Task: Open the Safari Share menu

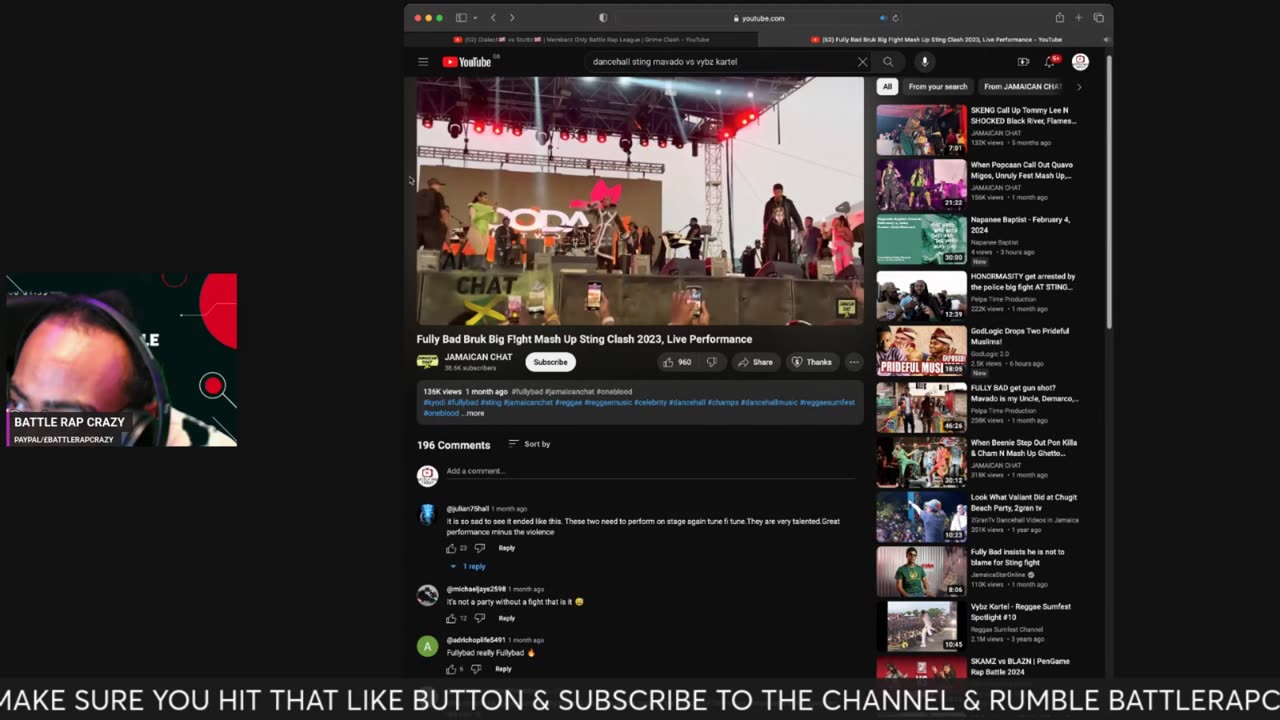Action: pyautogui.click(x=1059, y=18)
